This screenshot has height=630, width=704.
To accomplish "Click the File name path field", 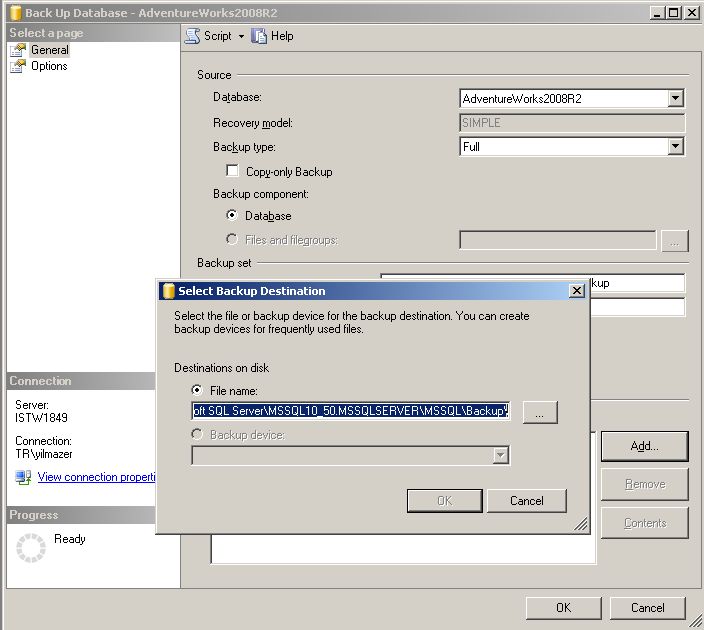I will point(350,411).
